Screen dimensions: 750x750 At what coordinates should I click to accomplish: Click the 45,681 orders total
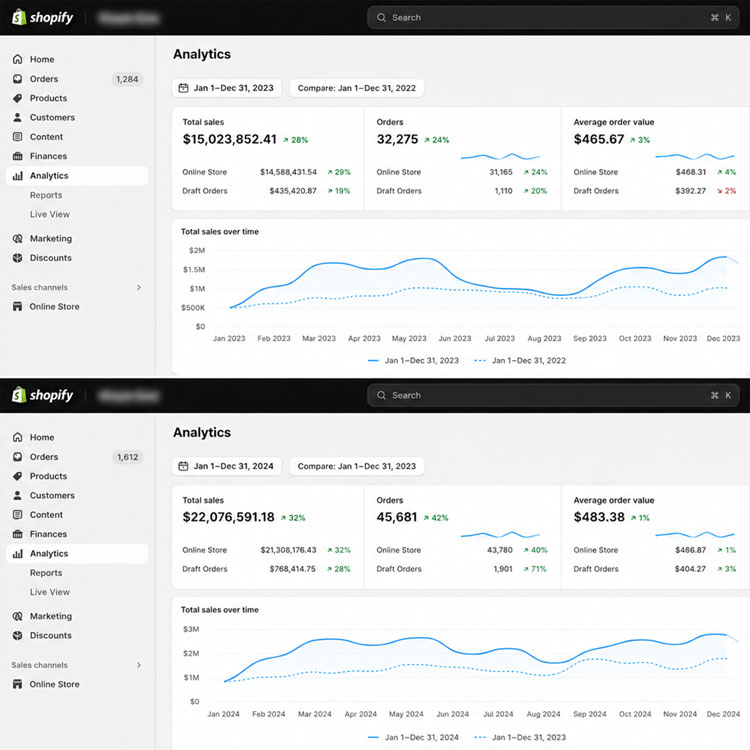coord(397,517)
